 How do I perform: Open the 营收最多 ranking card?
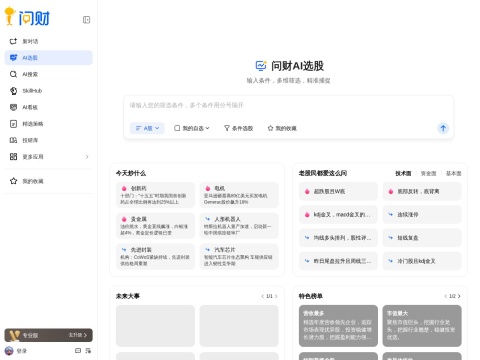pos(338,326)
